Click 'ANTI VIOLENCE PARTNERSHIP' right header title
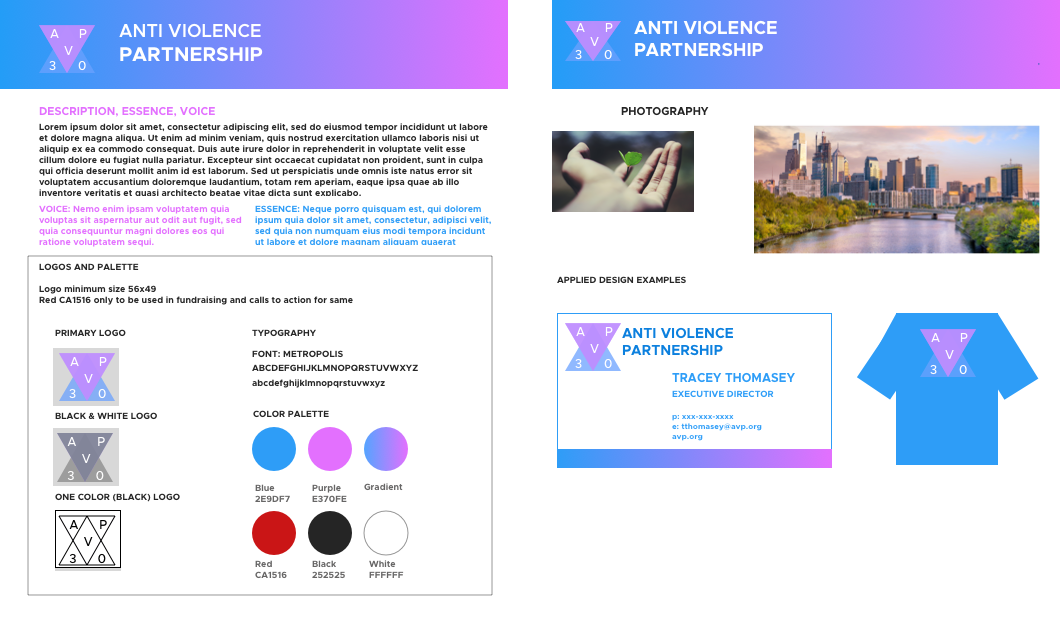Image resolution: width=1060 pixels, height=636 pixels. pos(705,39)
